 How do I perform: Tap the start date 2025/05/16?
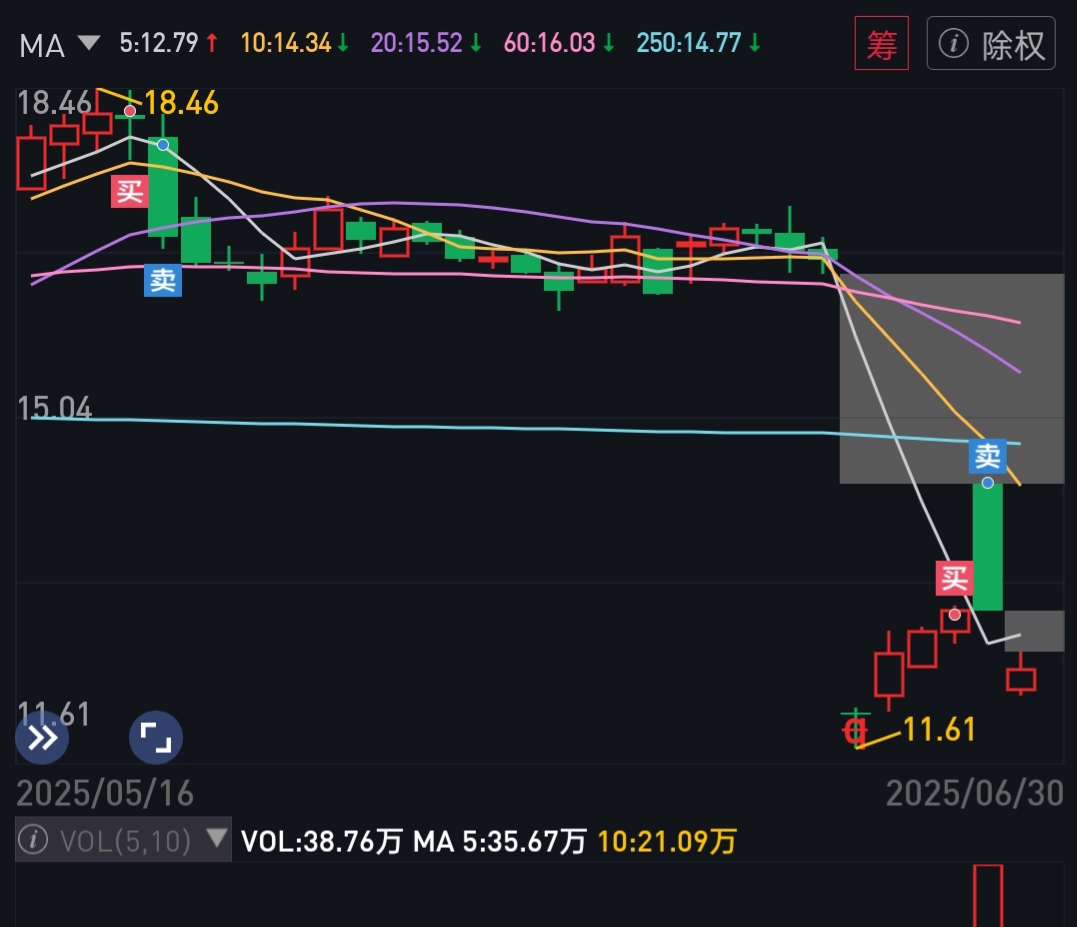(x=105, y=794)
